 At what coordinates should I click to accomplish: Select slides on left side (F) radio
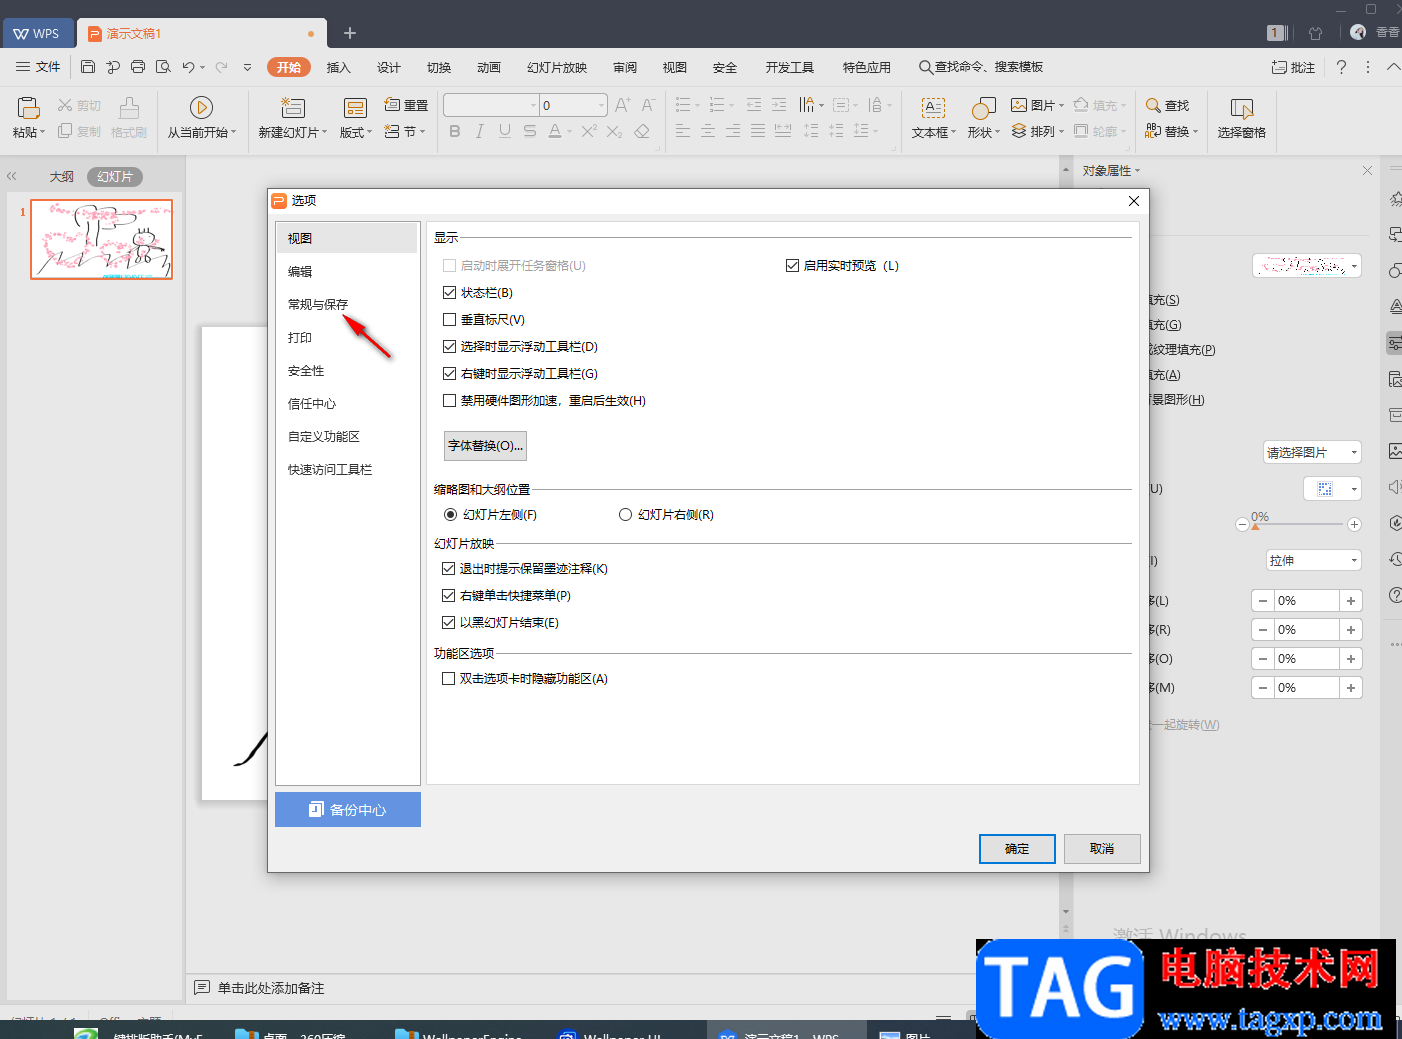click(450, 515)
